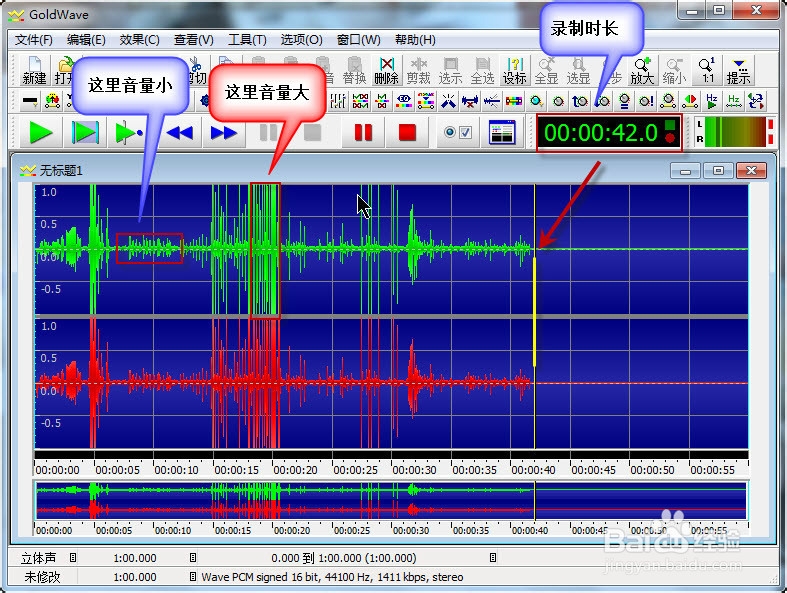The height and width of the screenshot is (593, 787).
Task: Click the 新建 (New) toolbar button
Action: pyautogui.click(x=34, y=70)
